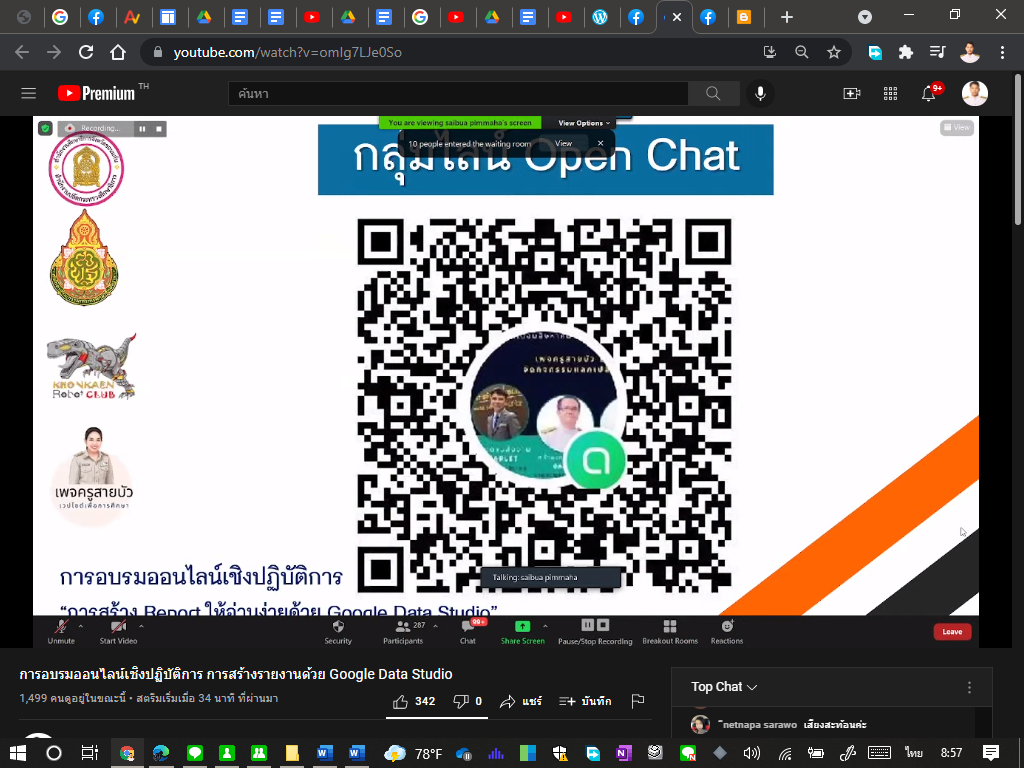Open the Windows Start menu
1024x768 pixels.
[x=18, y=753]
